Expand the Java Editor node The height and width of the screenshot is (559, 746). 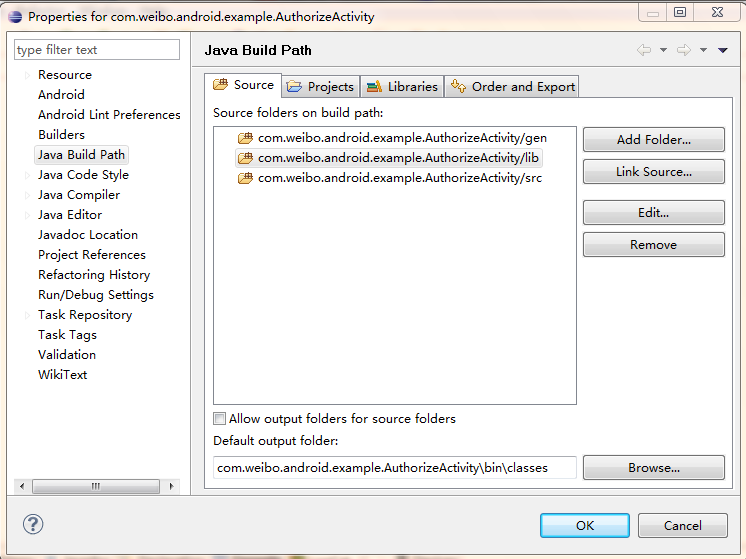[27, 215]
